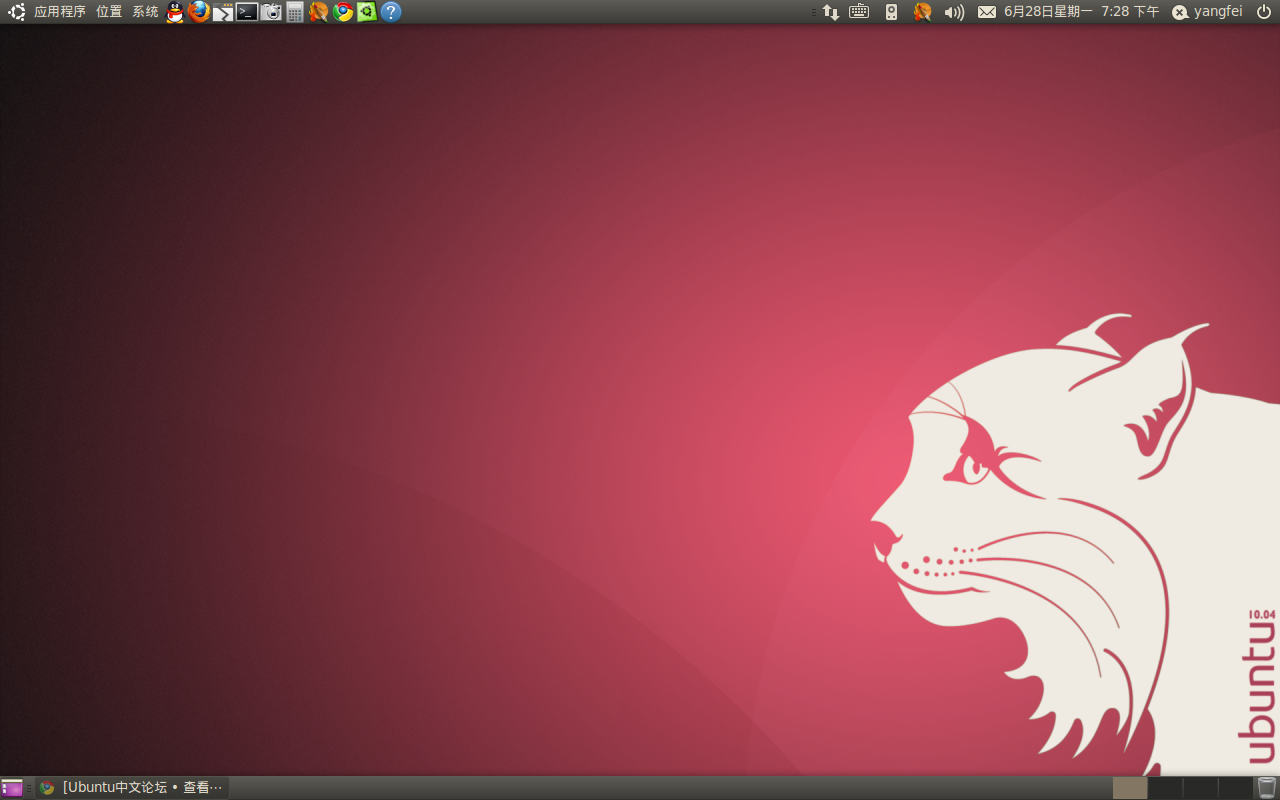
Task: Launch the paintbrush wallpaper app in launchers
Action: pyautogui.click(x=319, y=12)
